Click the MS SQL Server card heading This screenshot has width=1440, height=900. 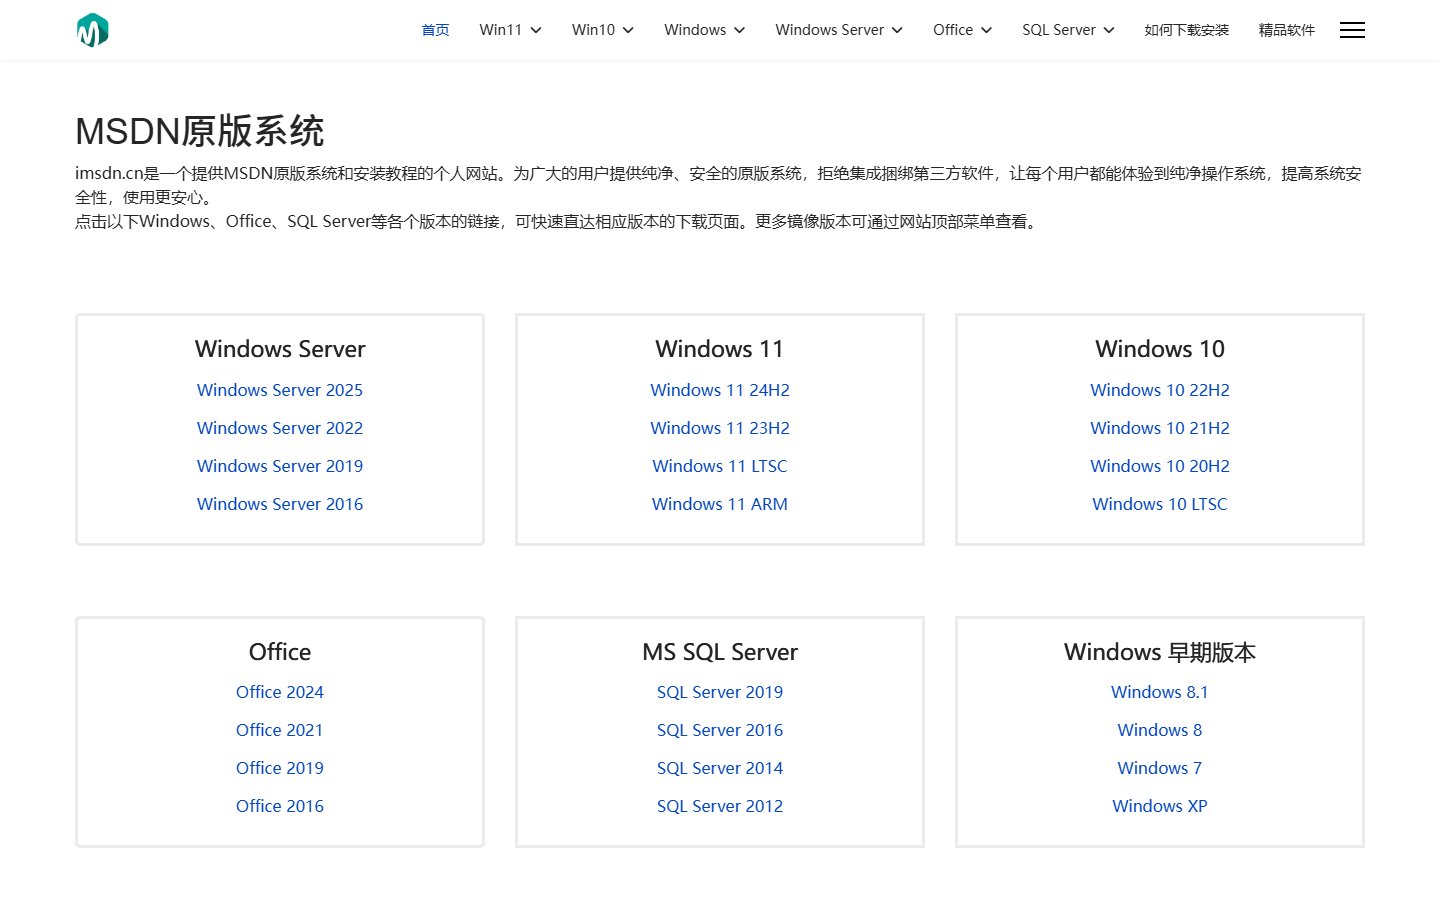coord(720,652)
